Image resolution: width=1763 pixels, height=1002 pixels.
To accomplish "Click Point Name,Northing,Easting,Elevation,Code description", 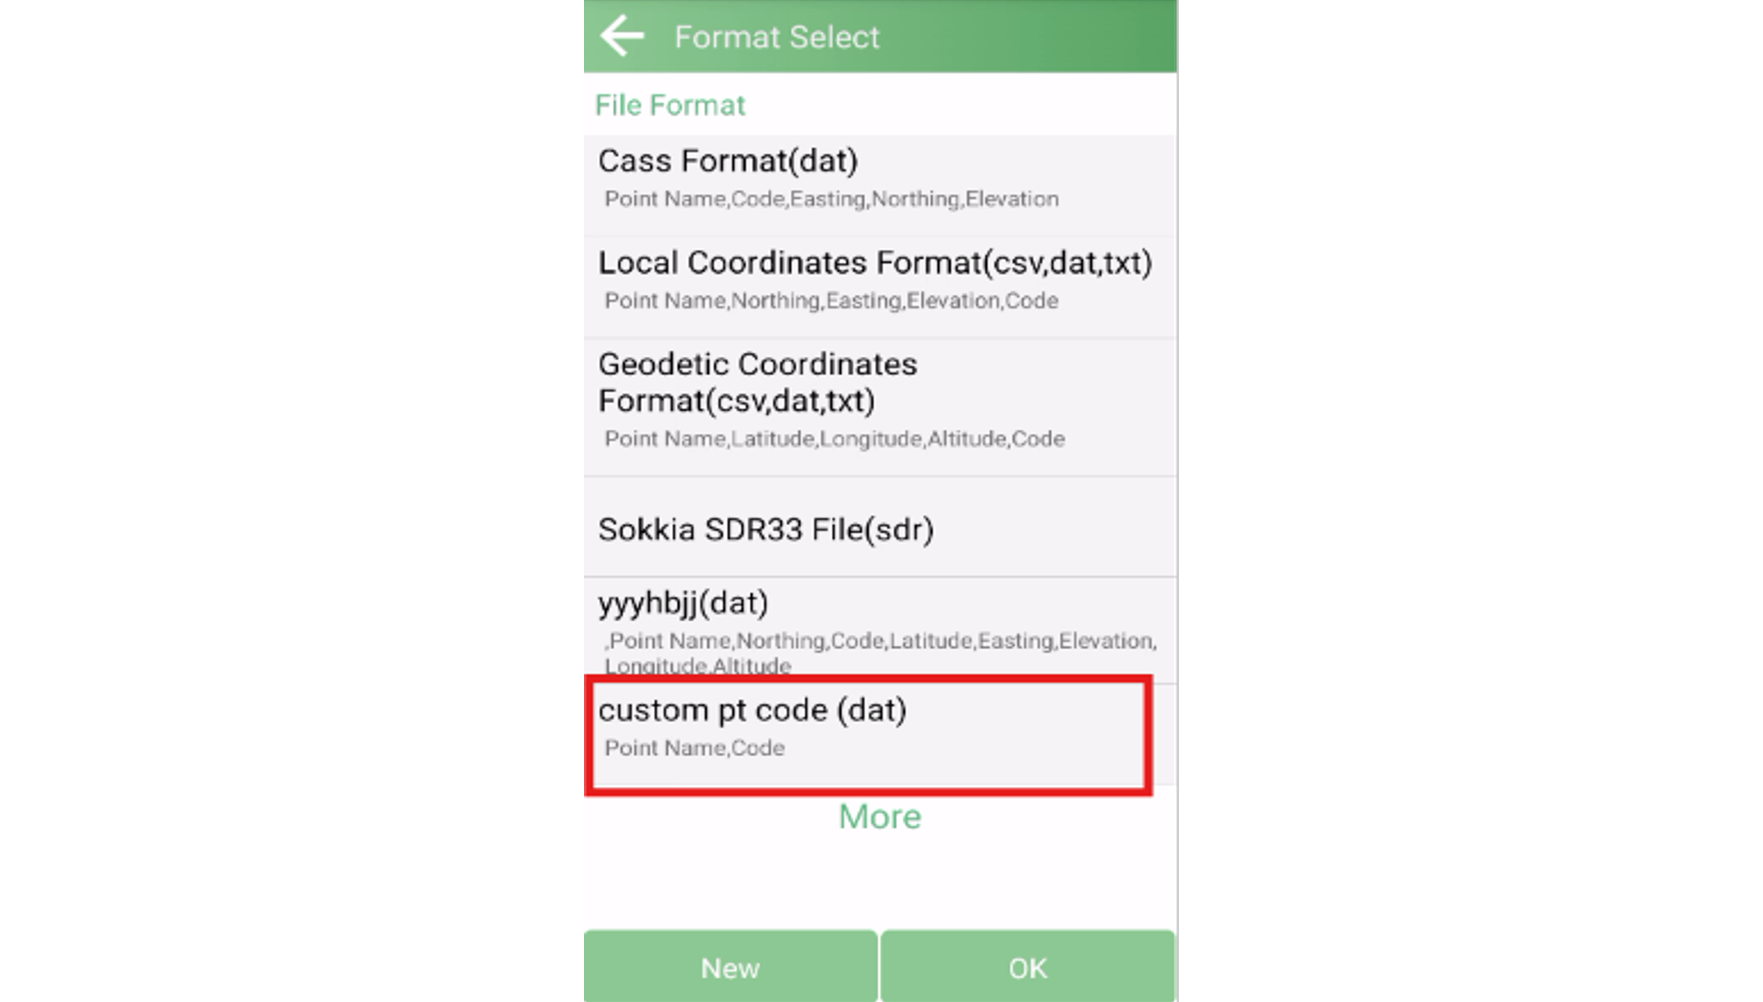I will (831, 301).
